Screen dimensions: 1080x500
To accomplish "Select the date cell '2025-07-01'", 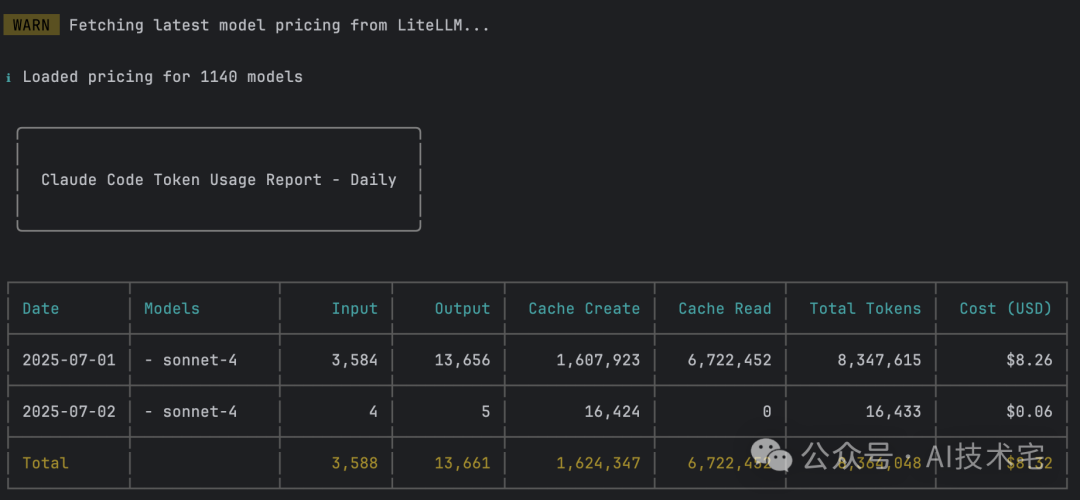I will pyautogui.click(x=69, y=360).
